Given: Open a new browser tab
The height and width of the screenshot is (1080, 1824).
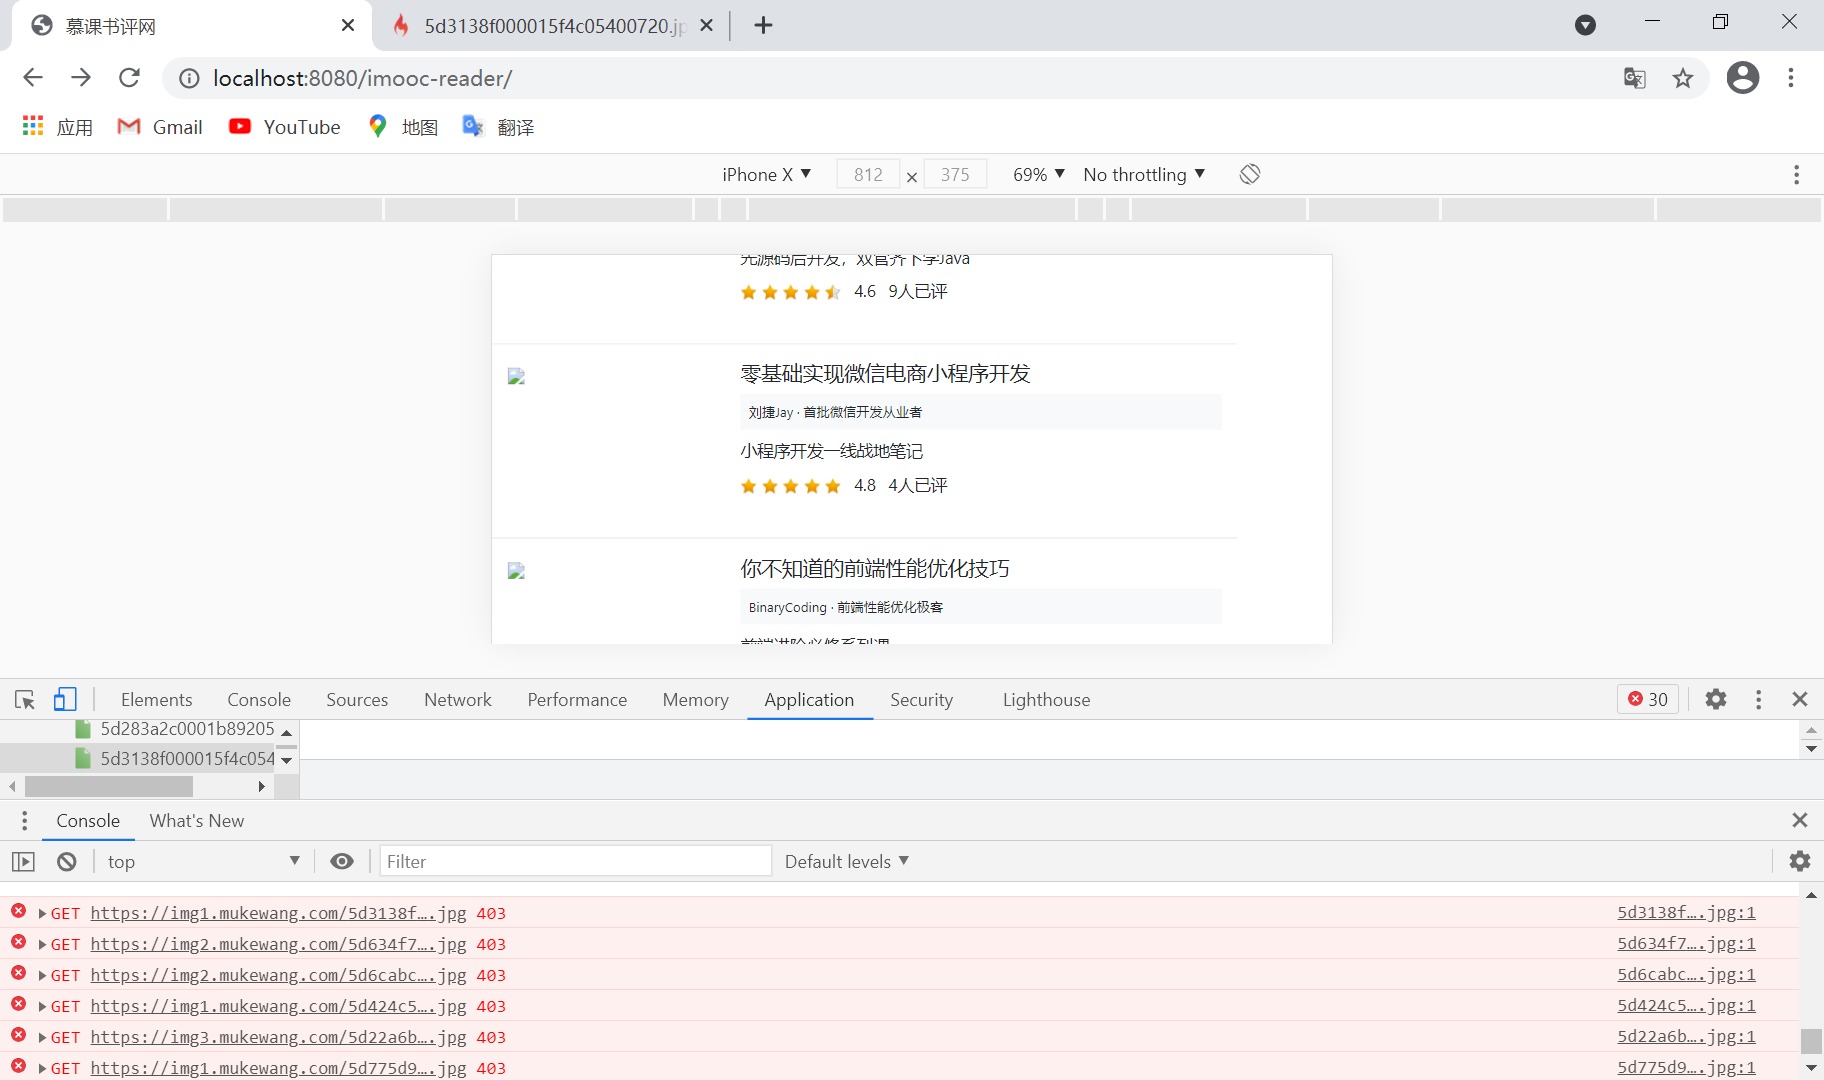Looking at the screenshot, I should tap(763, 25).
